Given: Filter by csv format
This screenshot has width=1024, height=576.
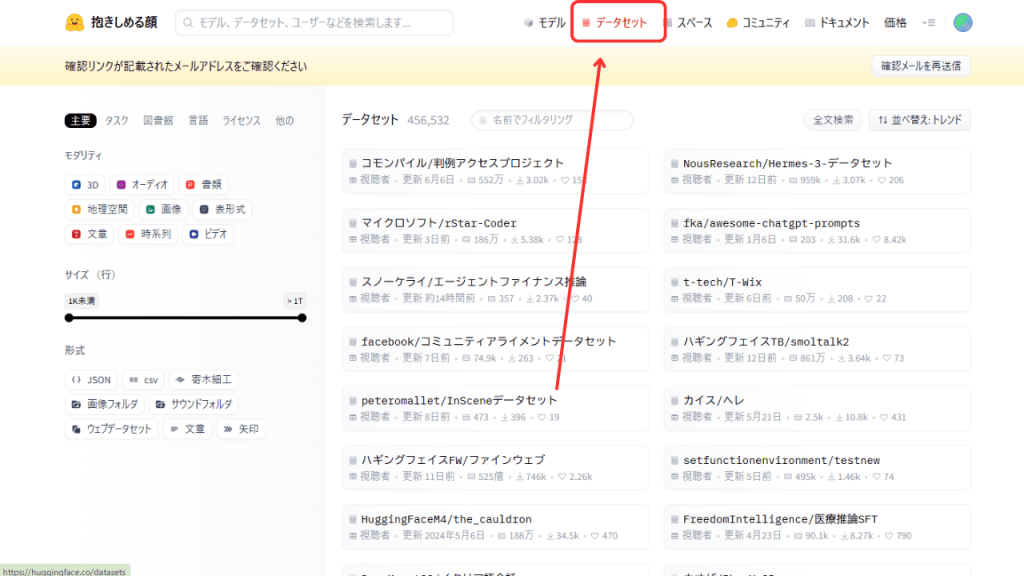Looking at the screenshot, I should pos(144,380).
